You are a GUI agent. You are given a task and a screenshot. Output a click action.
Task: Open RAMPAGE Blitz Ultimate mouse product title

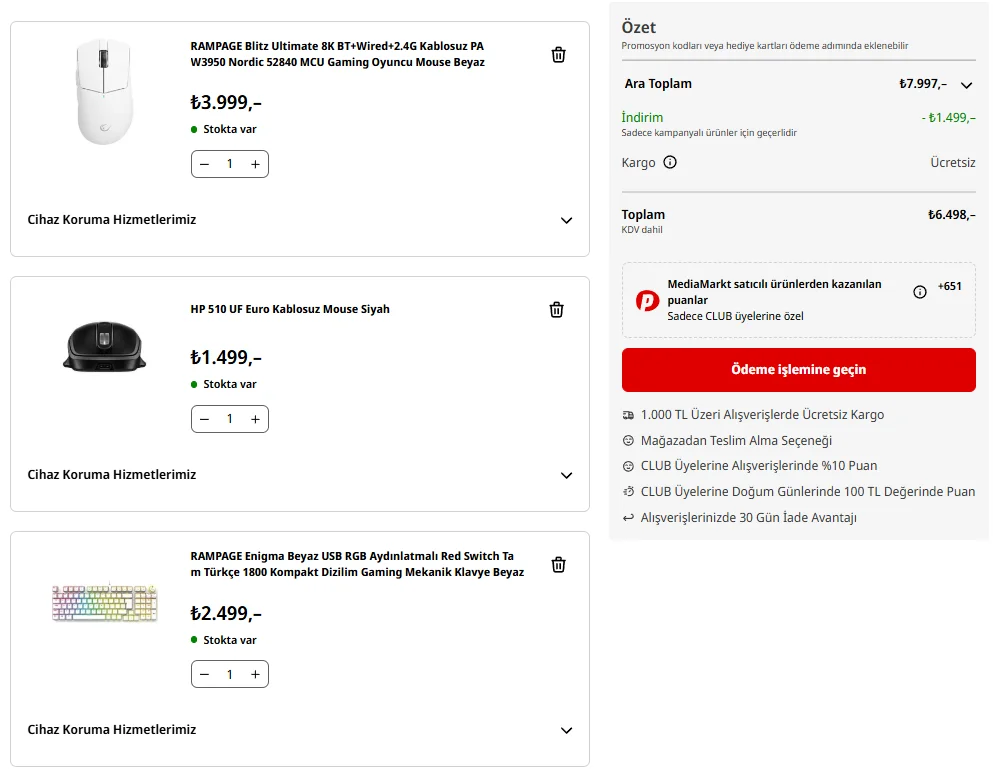[x=337, y=54]
